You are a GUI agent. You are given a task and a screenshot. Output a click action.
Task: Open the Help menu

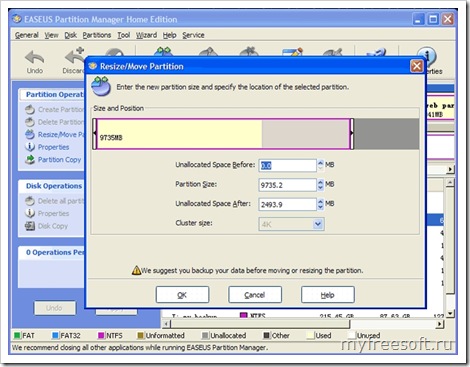tap(169, 35)
